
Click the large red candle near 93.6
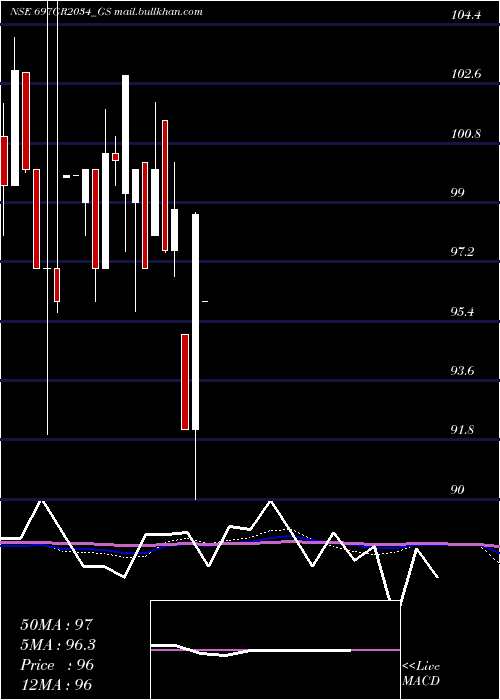[185, 382]
